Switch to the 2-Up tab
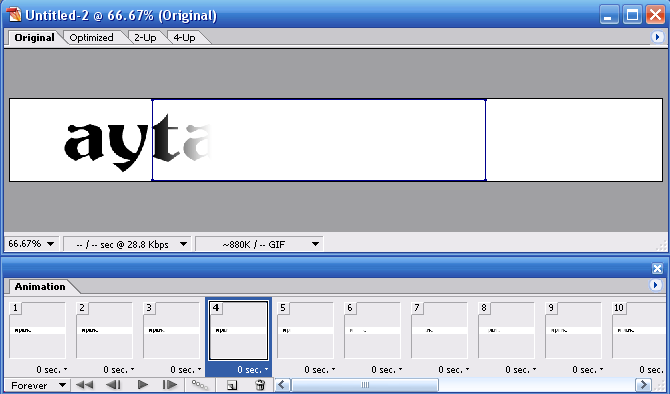Screen dimensions: 670x394 [145, 38]
